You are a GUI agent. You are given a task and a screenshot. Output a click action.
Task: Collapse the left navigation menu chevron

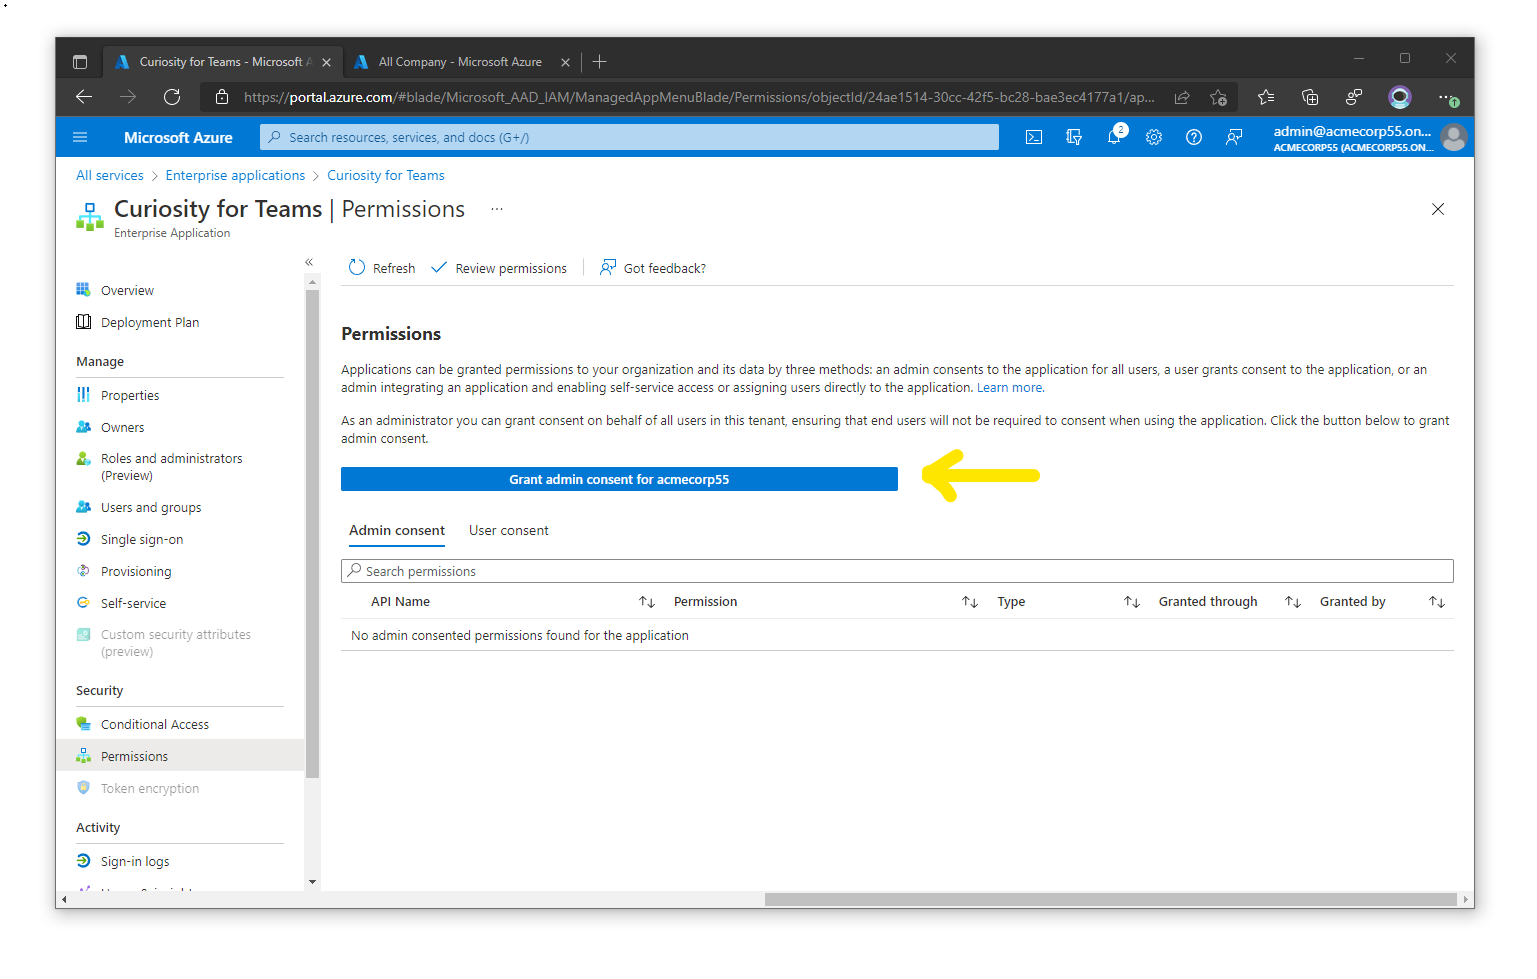(309, 262)
